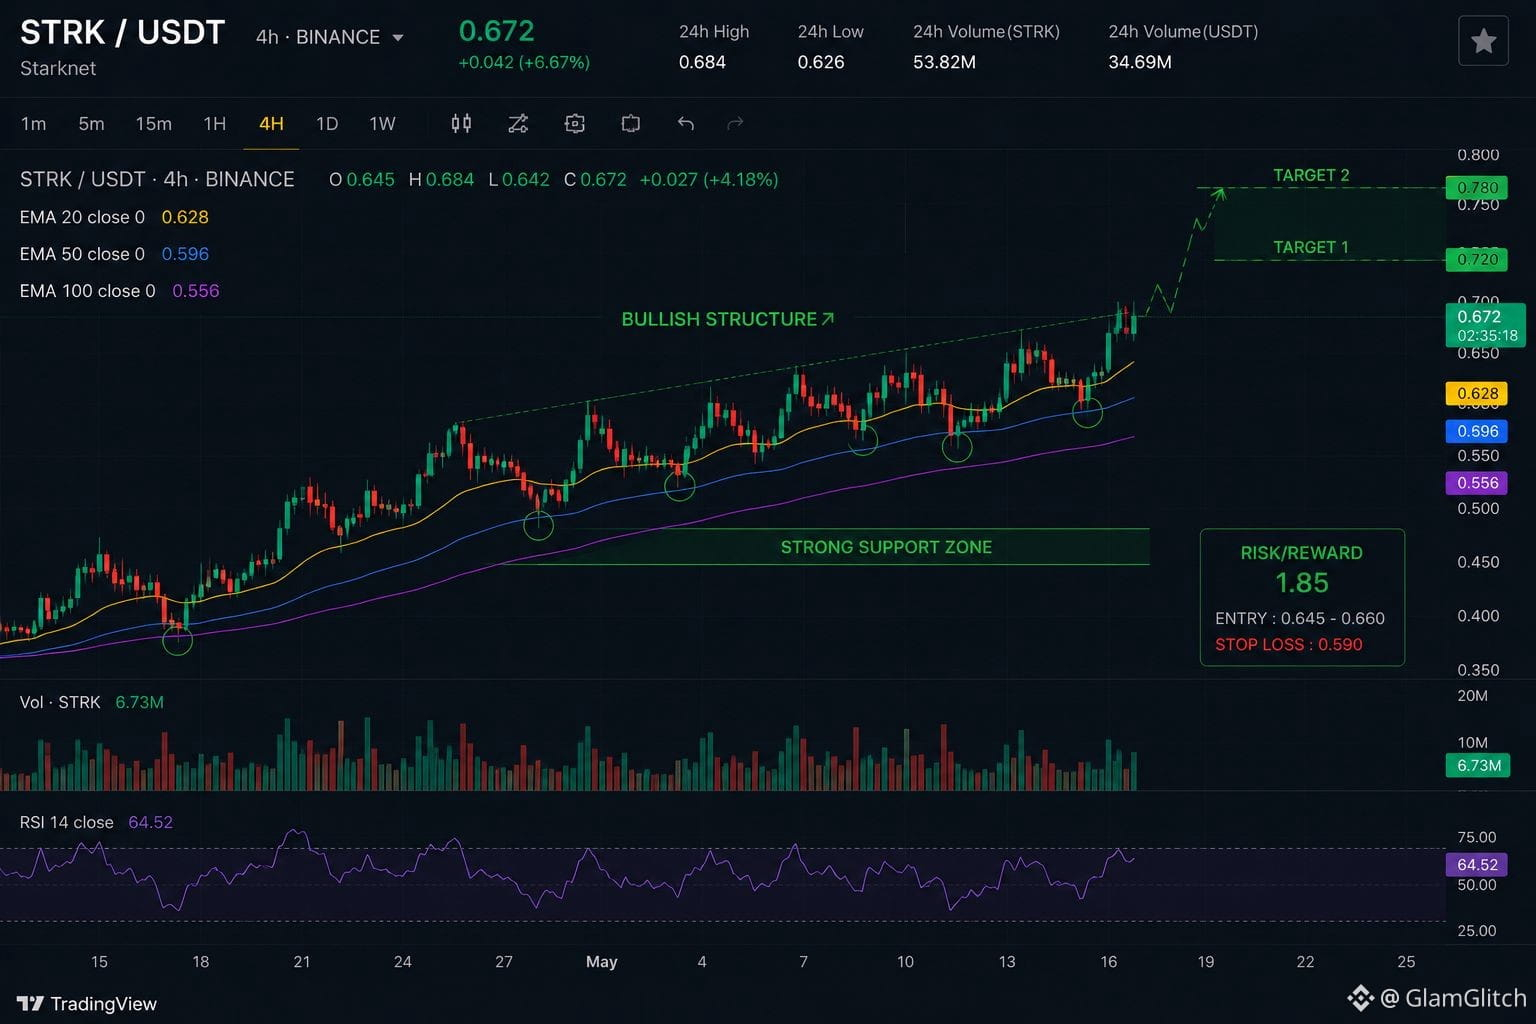
Task: Click the May label on the date axis
Action: (x=601, y=962)
